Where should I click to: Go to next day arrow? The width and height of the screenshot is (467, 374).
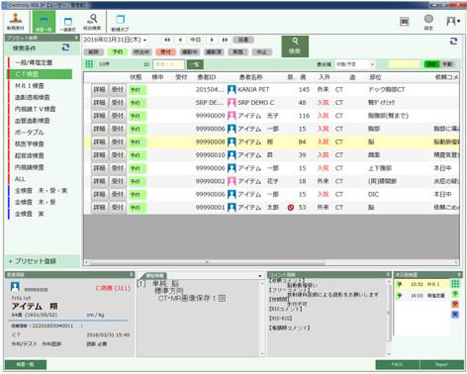[x=212, y=40]
